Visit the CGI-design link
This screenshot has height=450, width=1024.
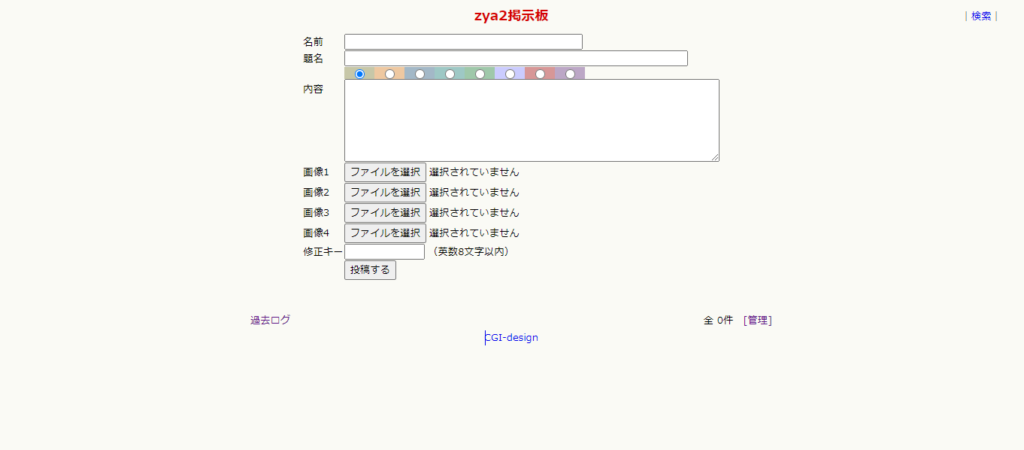[511, 338]
